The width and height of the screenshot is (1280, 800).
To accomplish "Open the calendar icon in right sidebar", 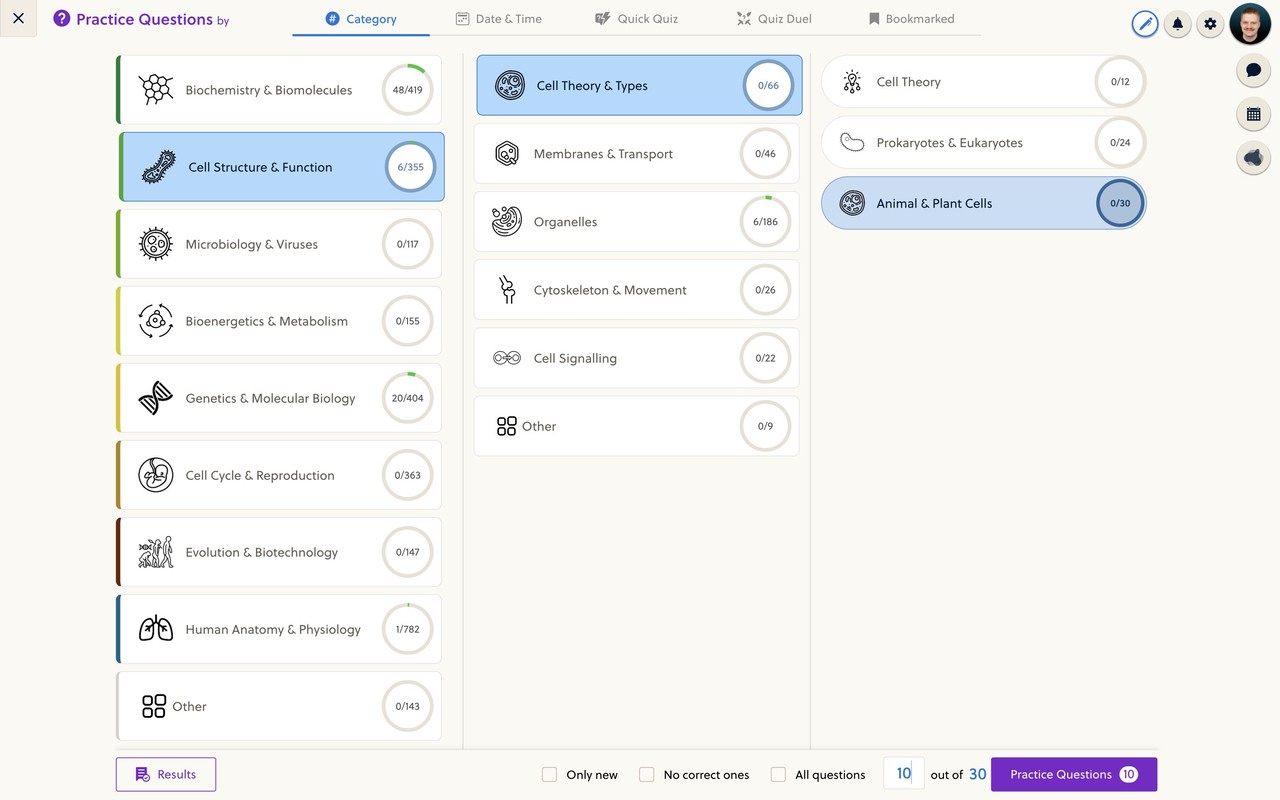I will pyautogui.click(x=1254, y=114).
